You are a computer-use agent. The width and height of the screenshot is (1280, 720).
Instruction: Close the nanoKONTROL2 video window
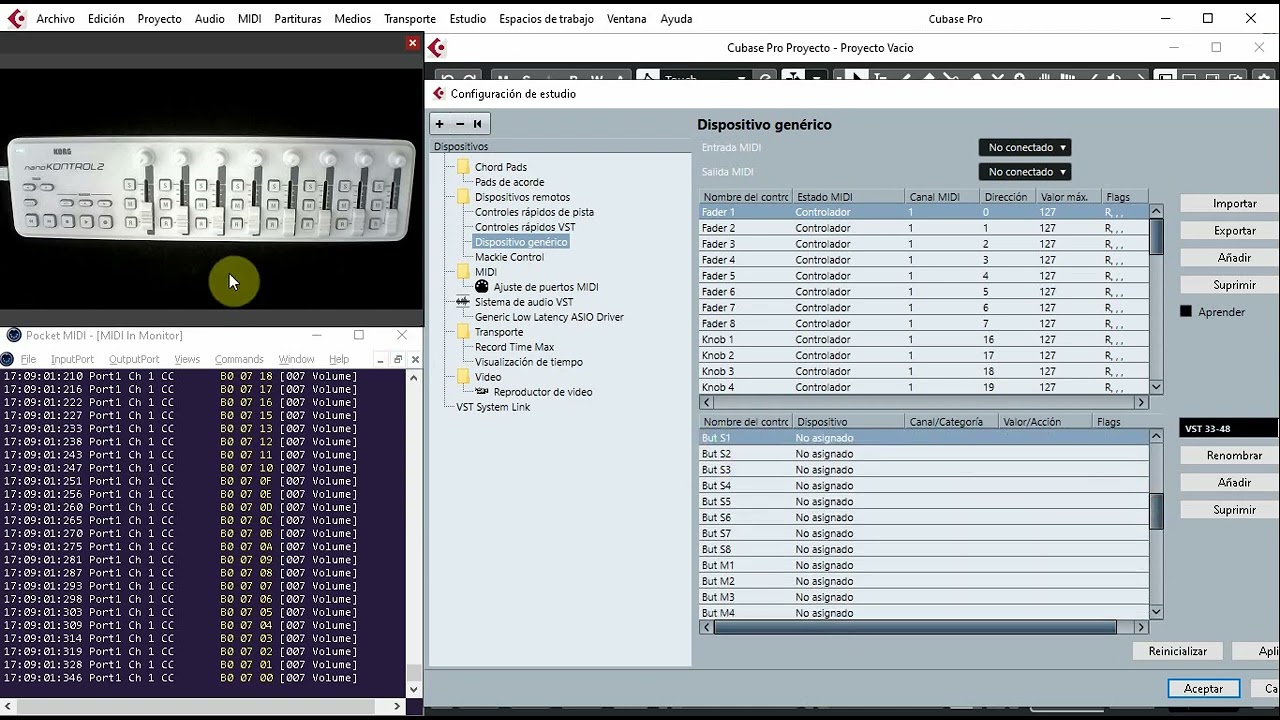(x=412, y=43)
